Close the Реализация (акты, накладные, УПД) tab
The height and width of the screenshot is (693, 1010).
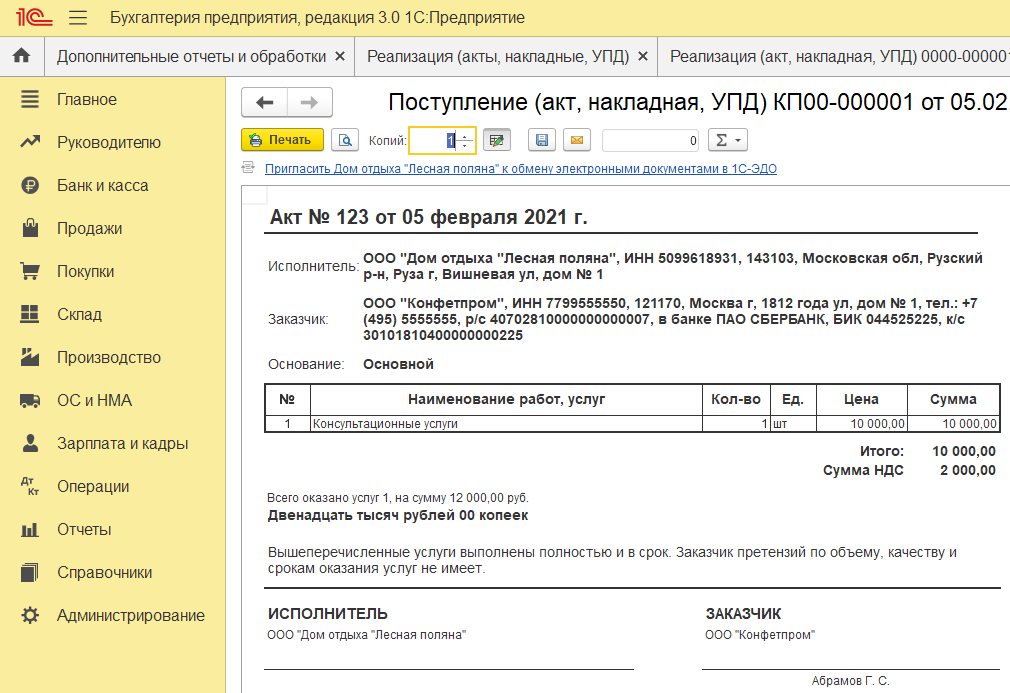643,57
